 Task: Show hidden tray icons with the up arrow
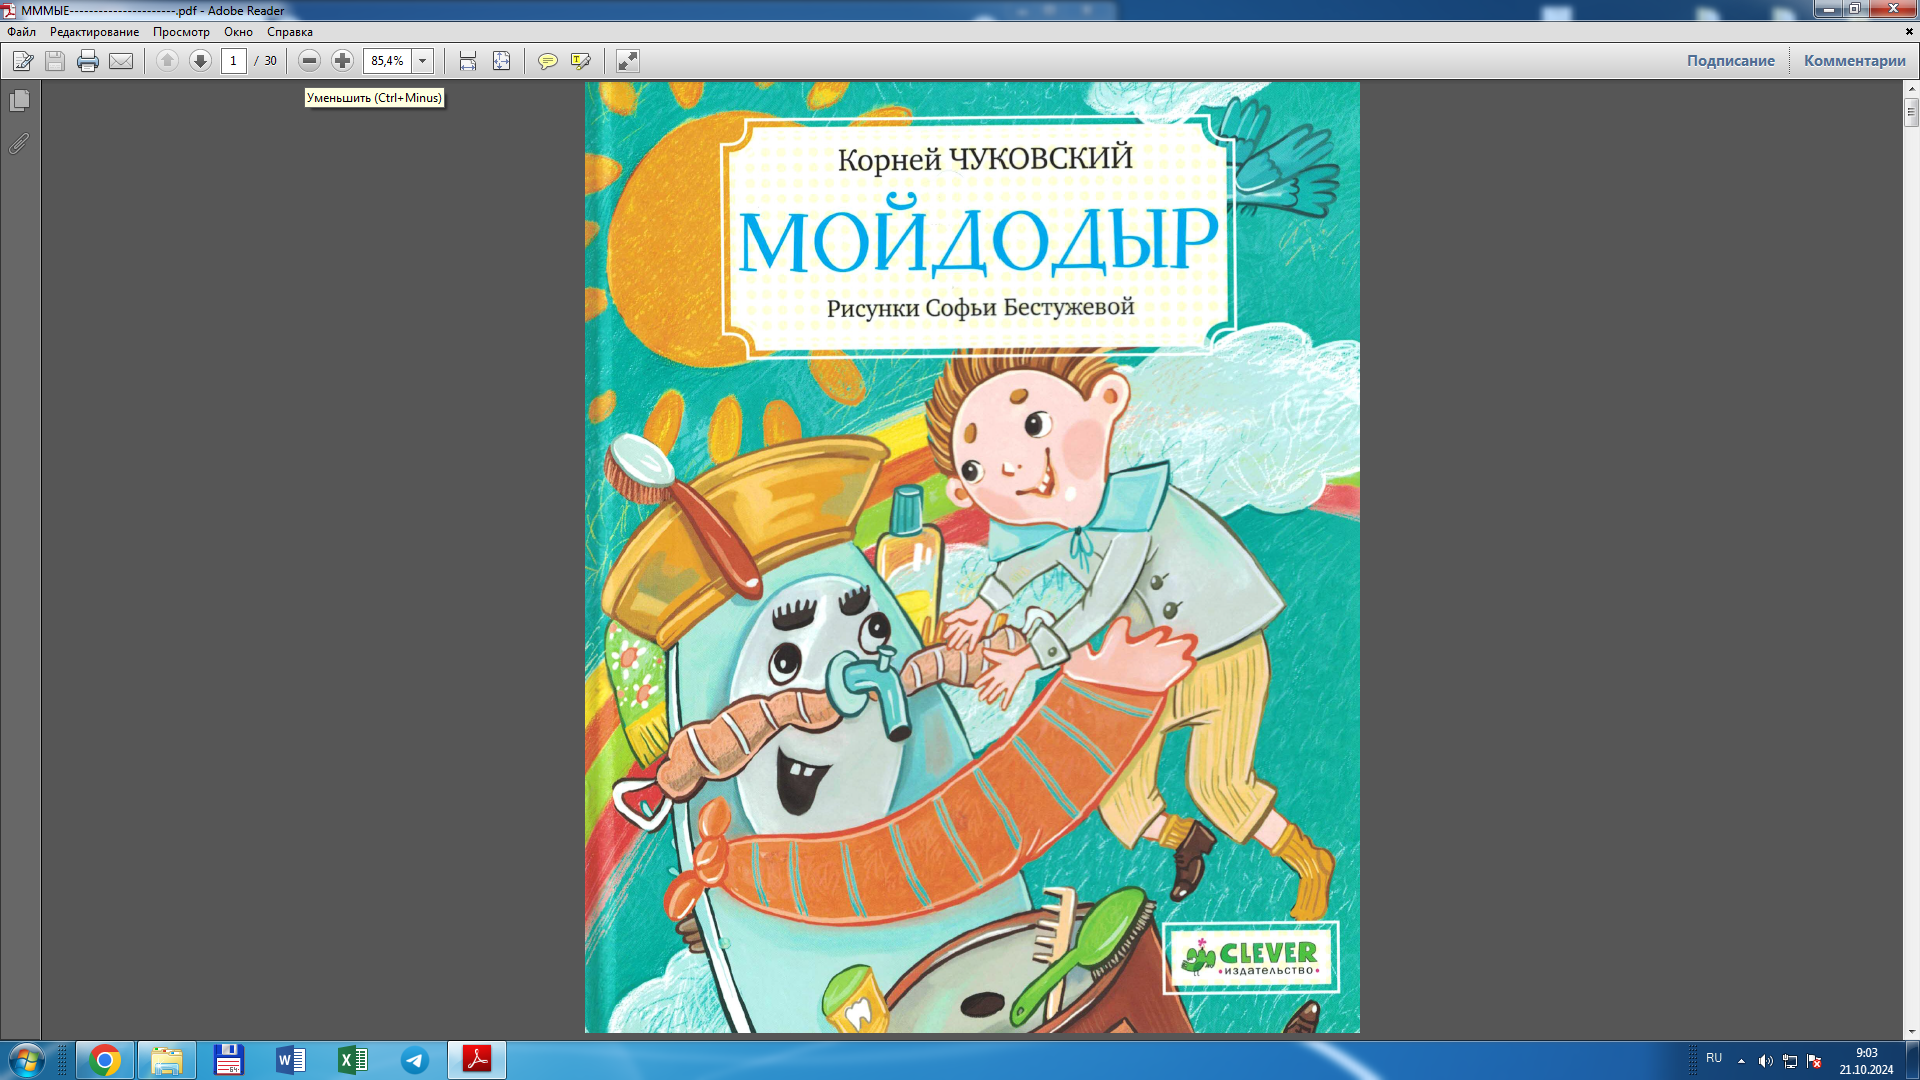pyautogui.click(x=1741, y=1061)
